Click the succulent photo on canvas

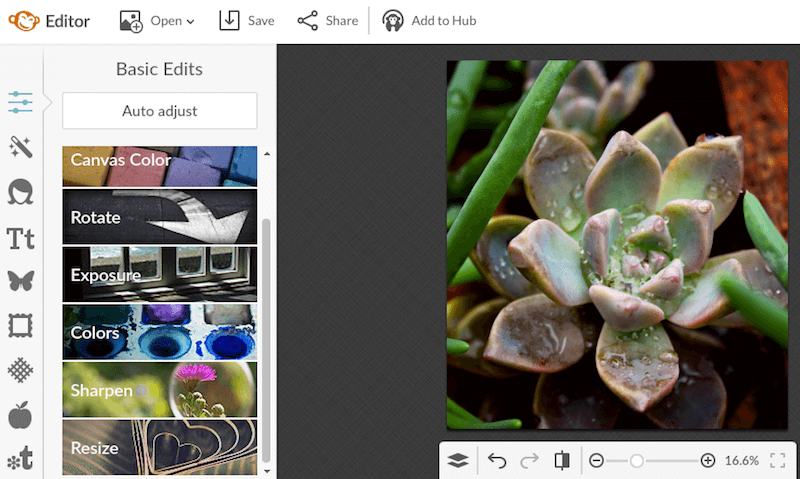(x=617, y=245)
